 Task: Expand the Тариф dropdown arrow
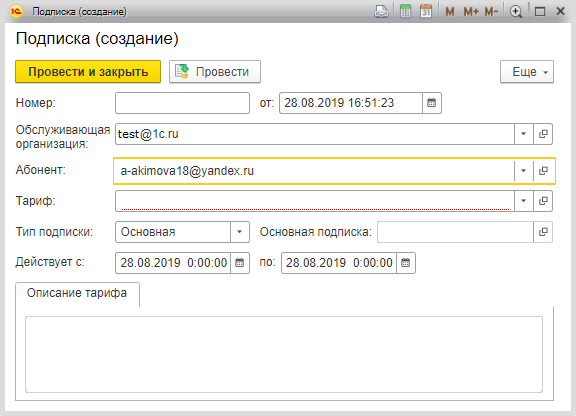point(524,201)
